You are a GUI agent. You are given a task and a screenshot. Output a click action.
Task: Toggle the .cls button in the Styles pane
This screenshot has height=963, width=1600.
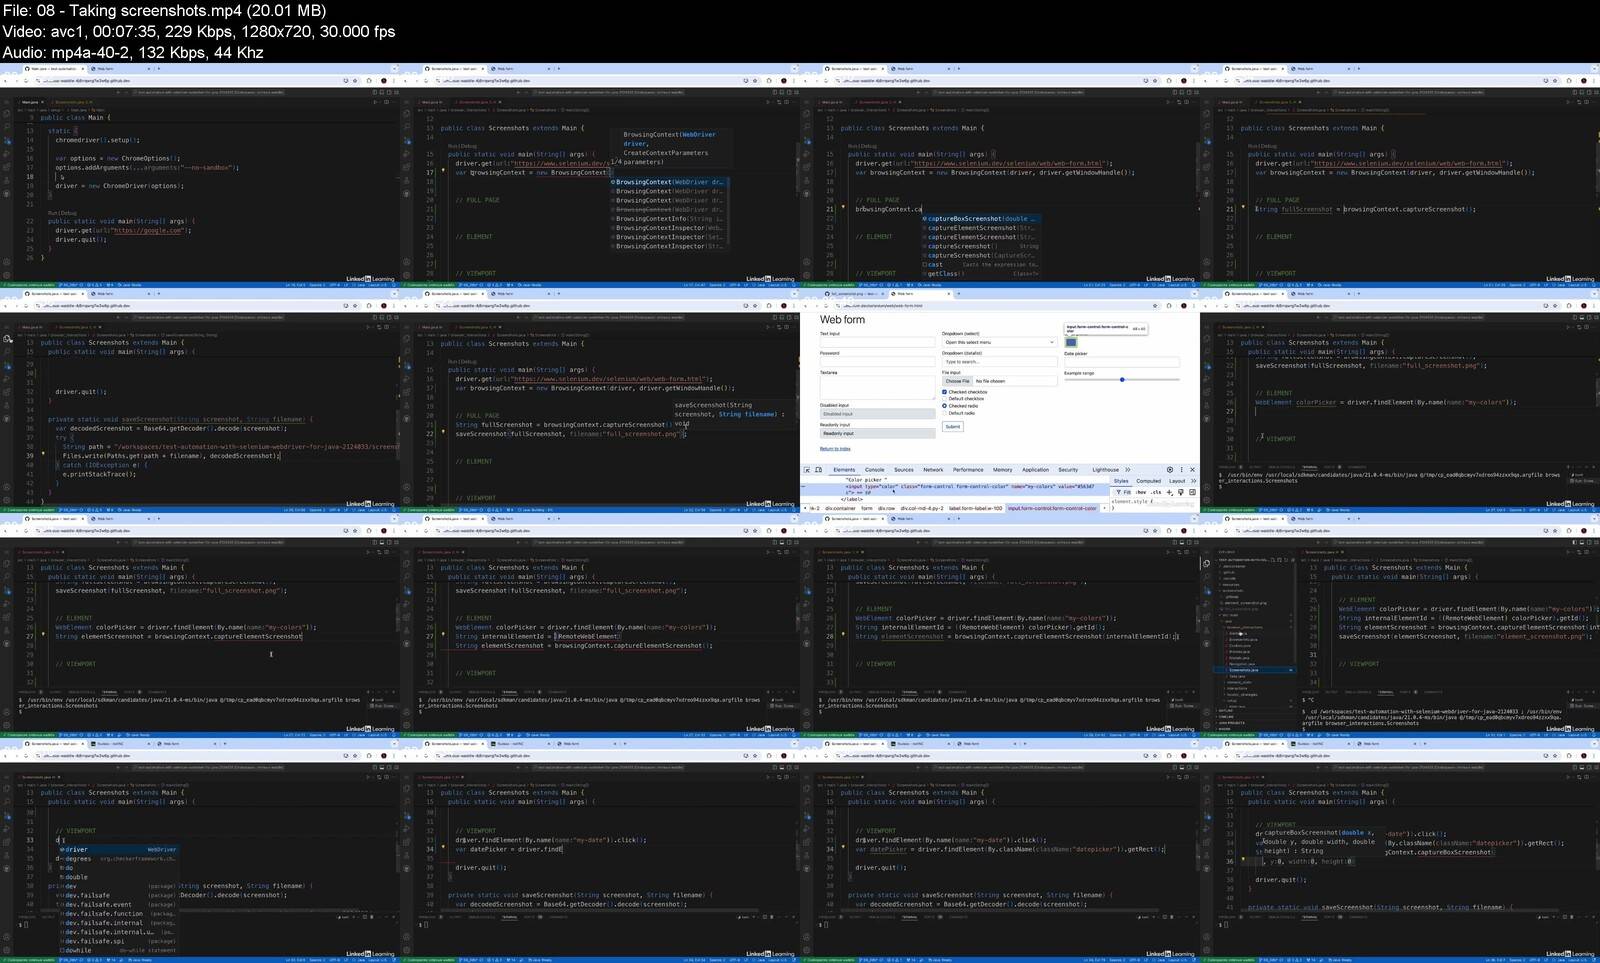pos(1155,492)
